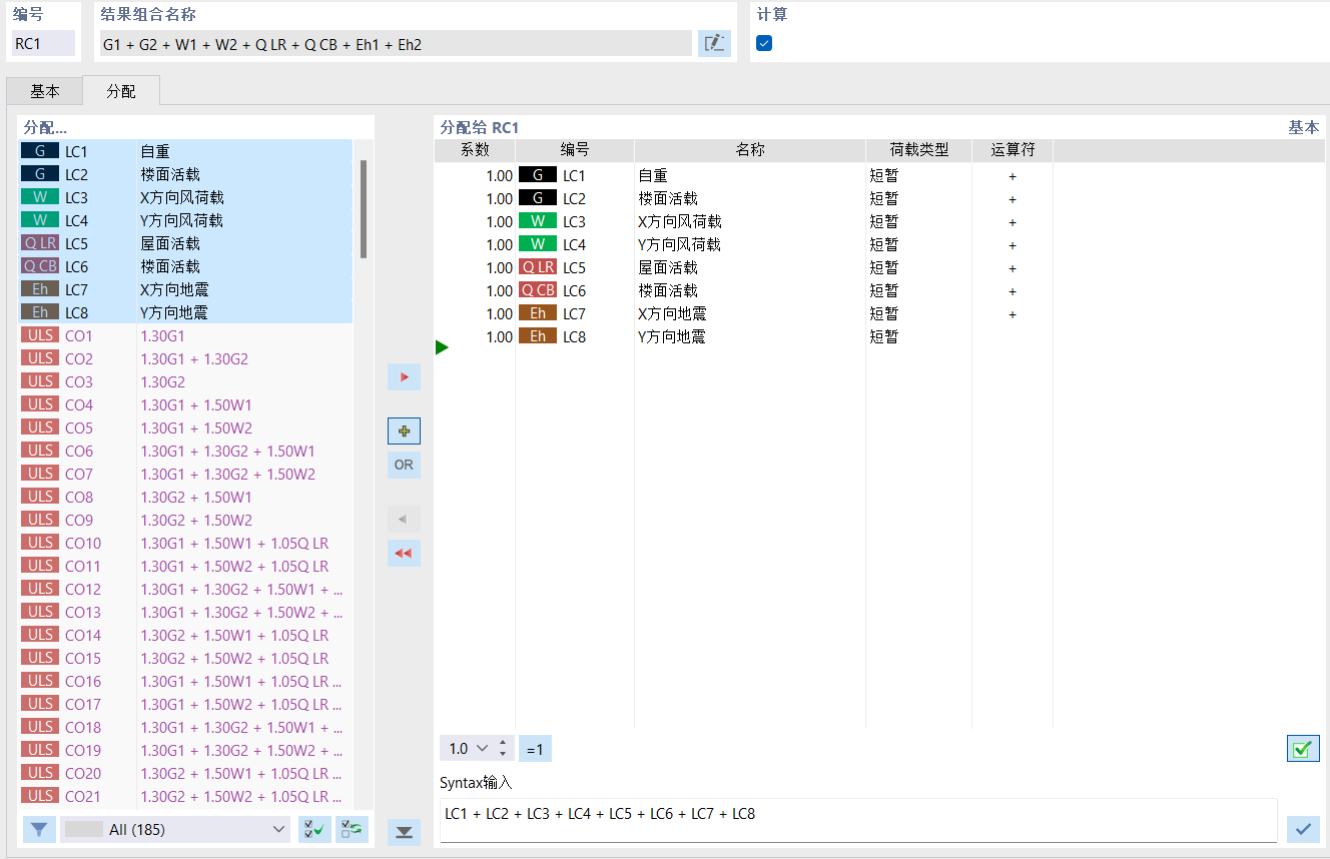The width and height of the screenshot is (1330, 859).
Task: Add selected items with the red arrow button
Action: 404,377
